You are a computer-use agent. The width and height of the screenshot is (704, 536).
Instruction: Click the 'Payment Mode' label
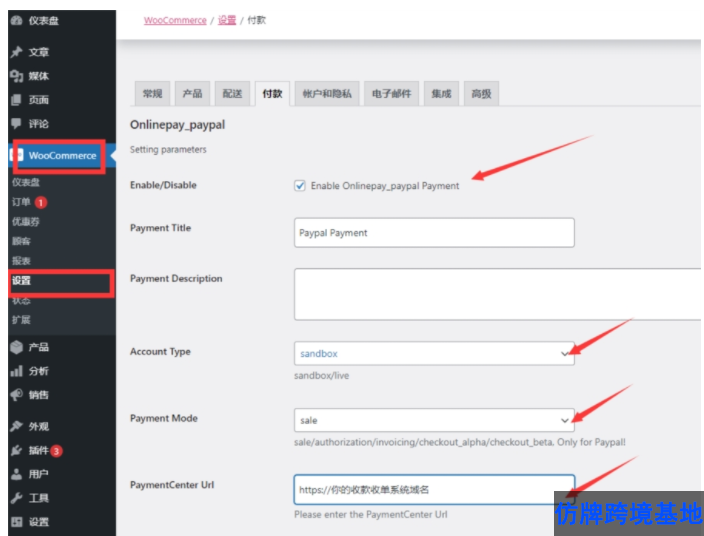click(x=163, y=418)
